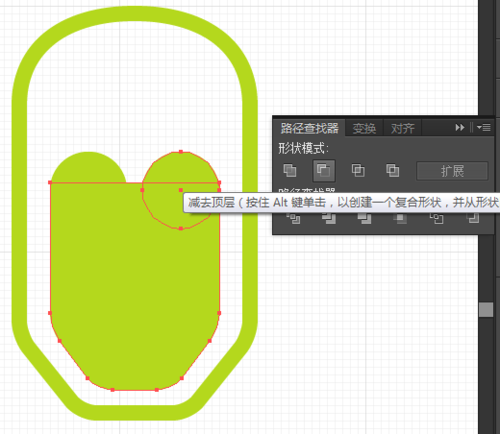This screenshot has width=500, height=434.
Task: Click the Trim pathfinder icon
Action: point(329,219)
